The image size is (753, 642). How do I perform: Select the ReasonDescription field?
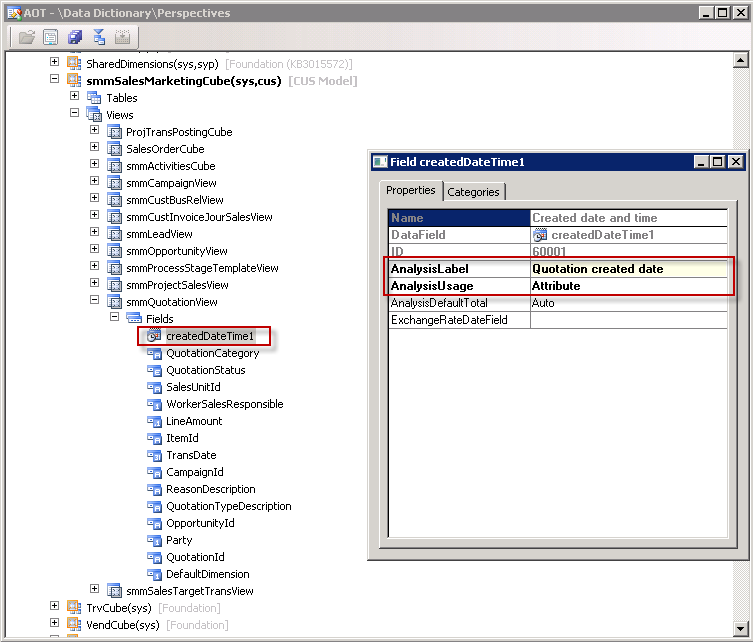click(211, 489)
